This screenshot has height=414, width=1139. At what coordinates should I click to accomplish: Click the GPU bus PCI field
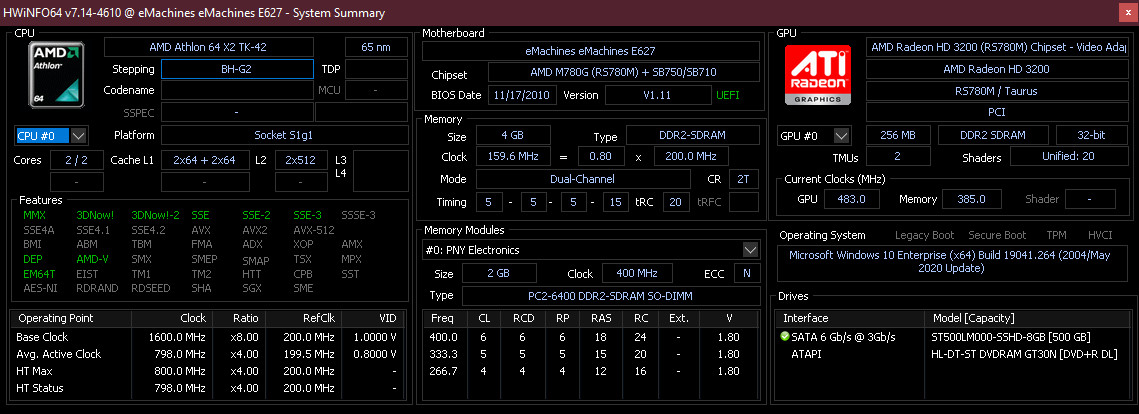(x=996, y=113)
